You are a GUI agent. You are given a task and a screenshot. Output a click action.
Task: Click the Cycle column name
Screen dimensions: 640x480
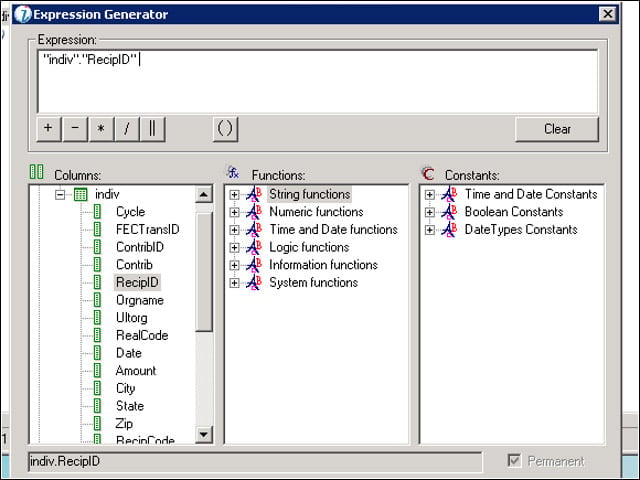point(131,212)
